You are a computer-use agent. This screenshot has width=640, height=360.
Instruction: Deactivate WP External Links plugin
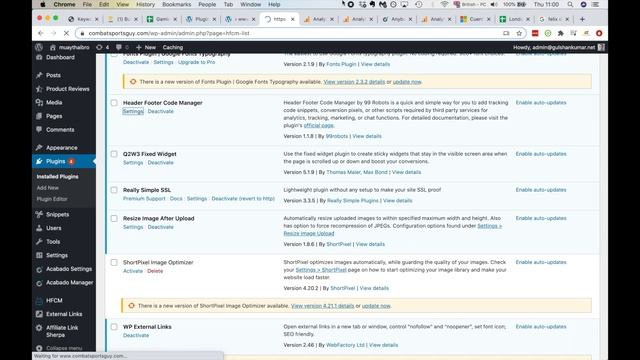(136, 336)
